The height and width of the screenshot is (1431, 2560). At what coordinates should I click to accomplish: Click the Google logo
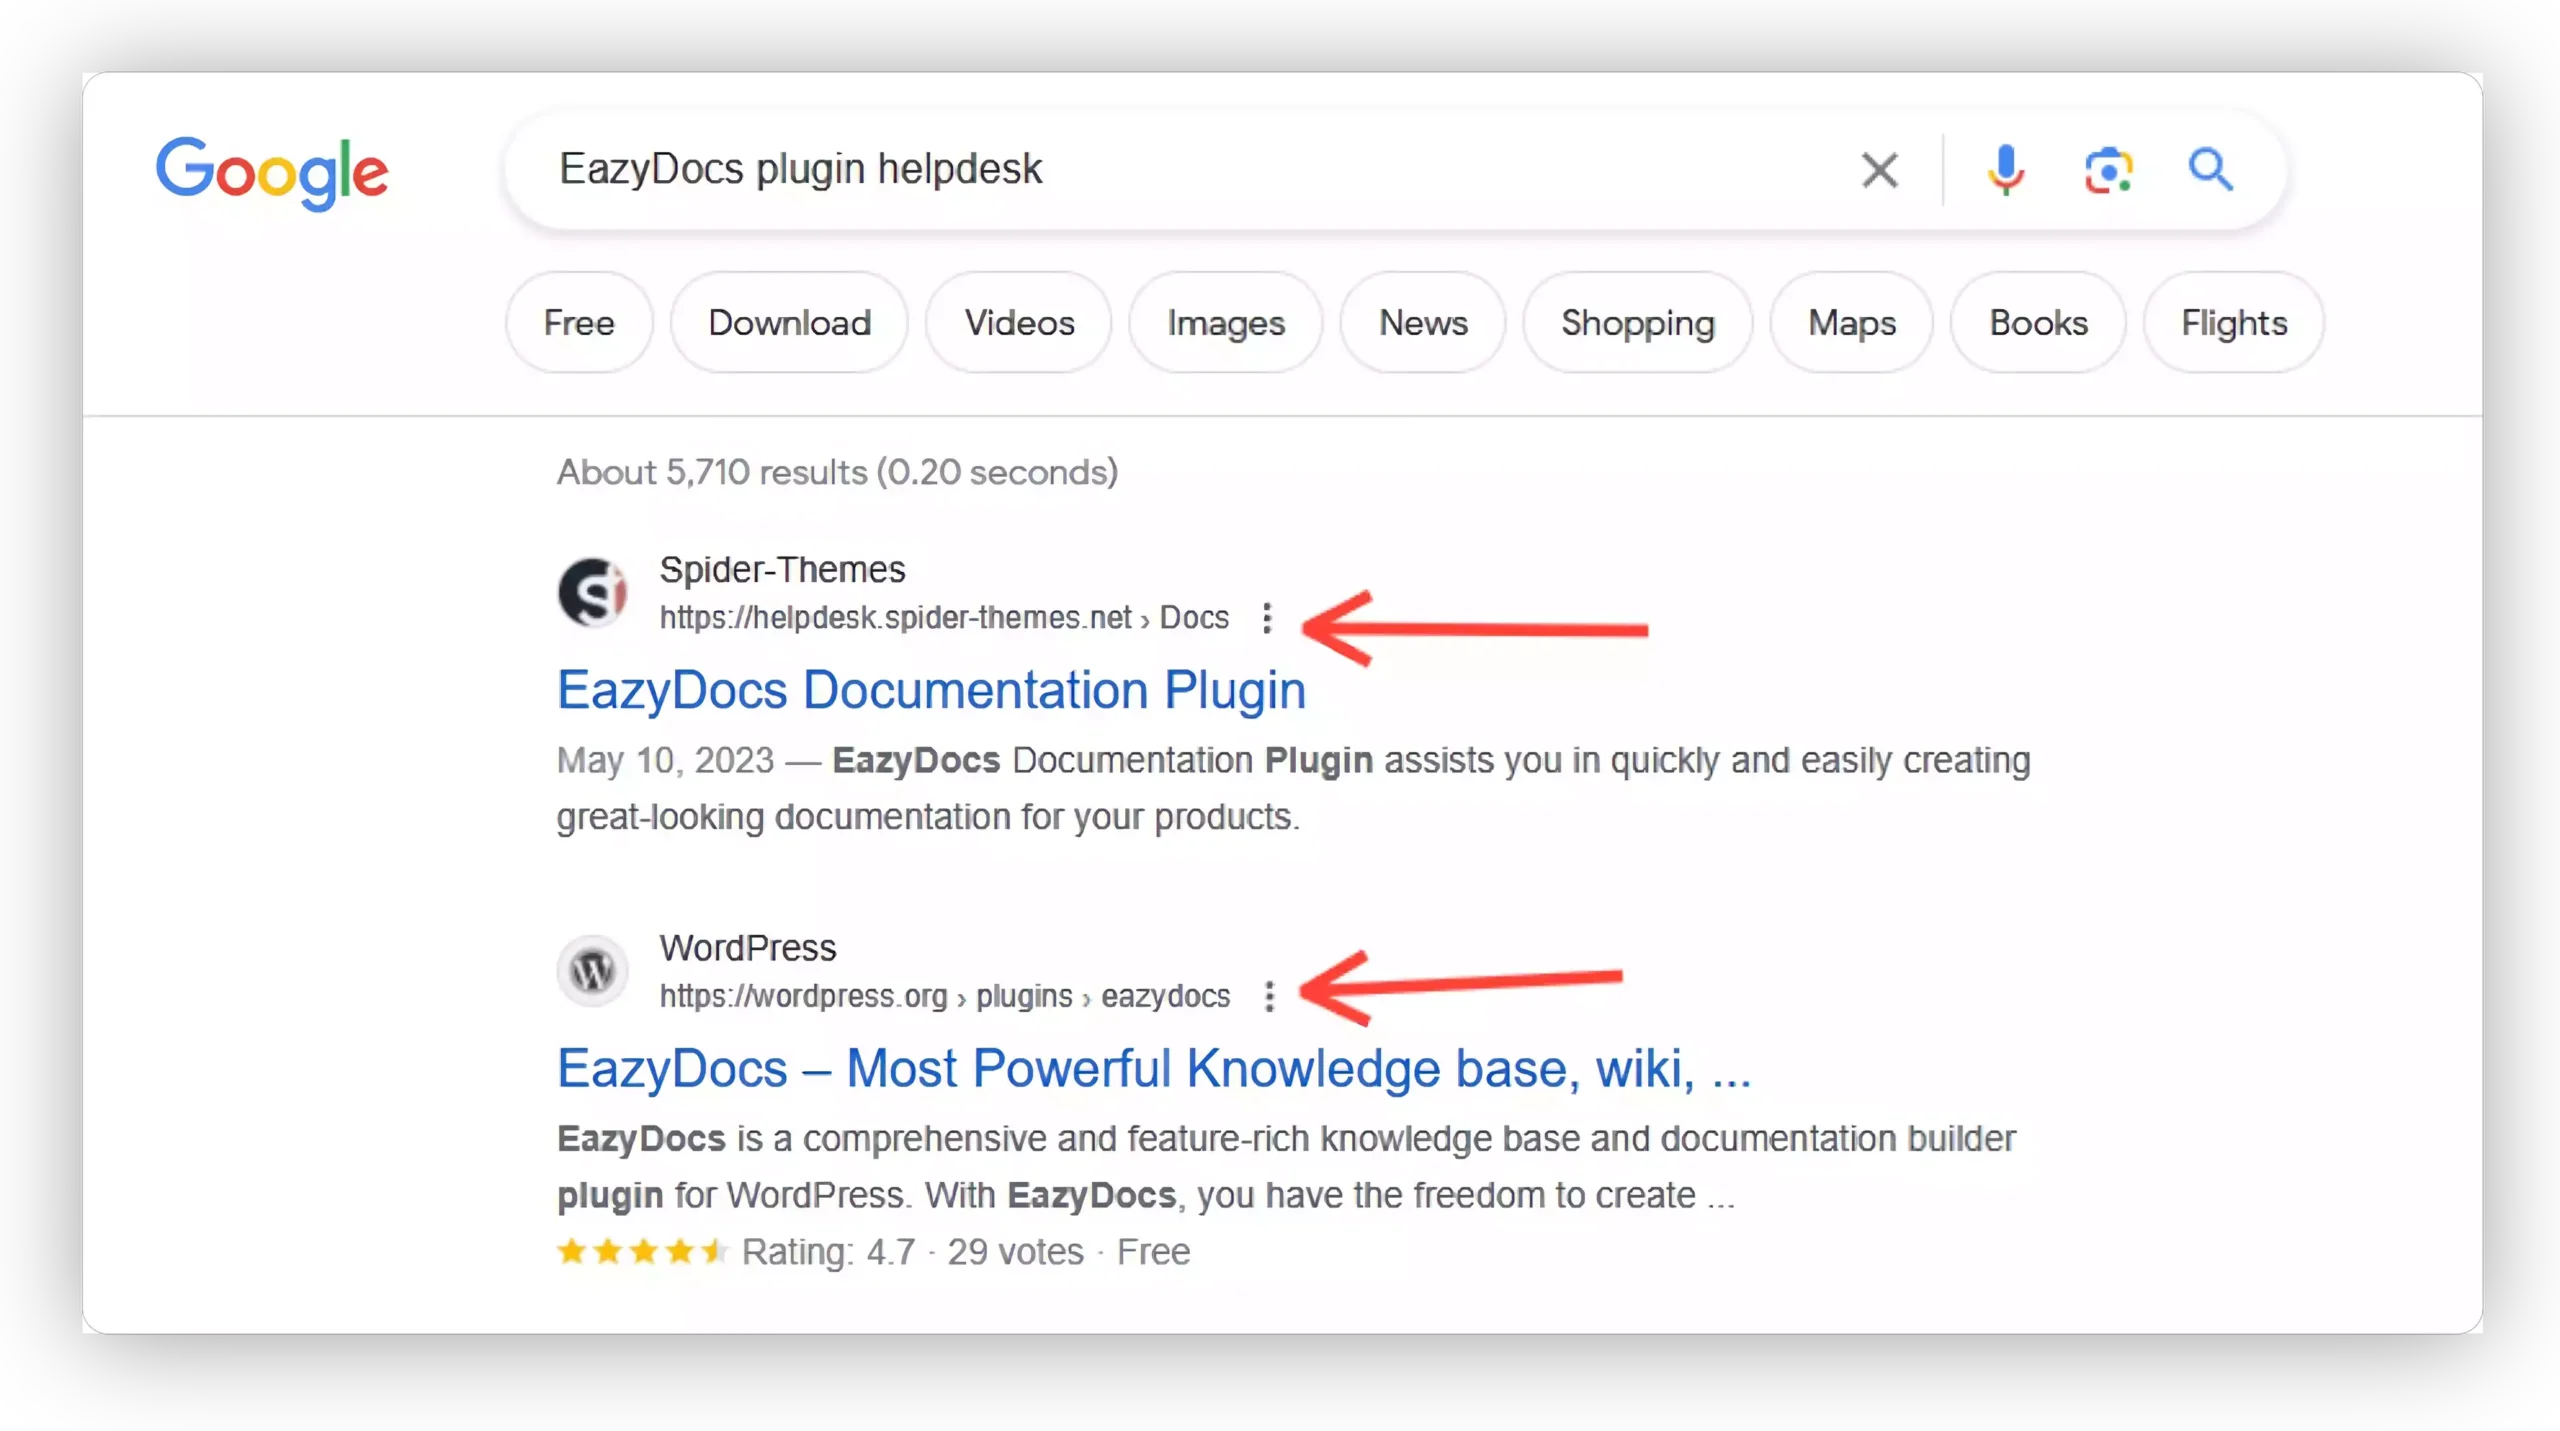272,172
